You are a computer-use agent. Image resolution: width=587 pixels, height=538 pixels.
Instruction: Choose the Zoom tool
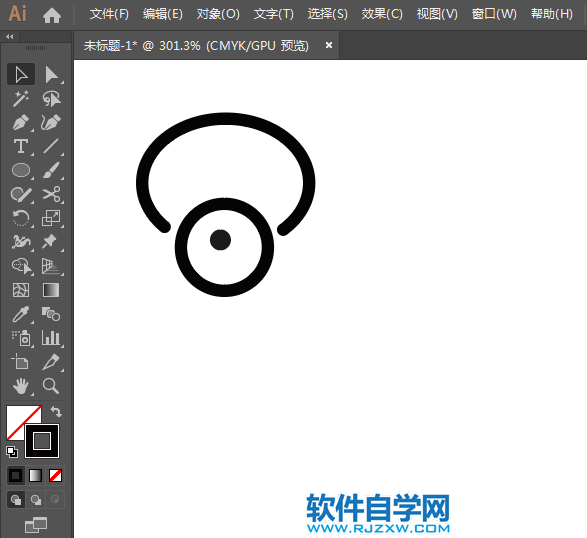51,386
